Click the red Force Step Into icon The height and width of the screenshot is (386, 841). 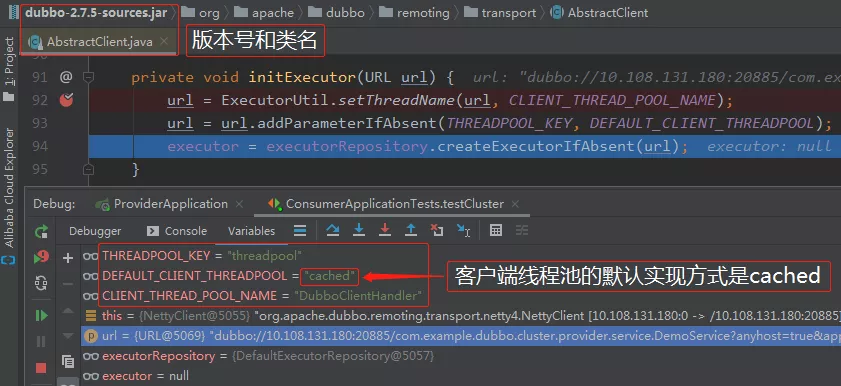(385, 231)
